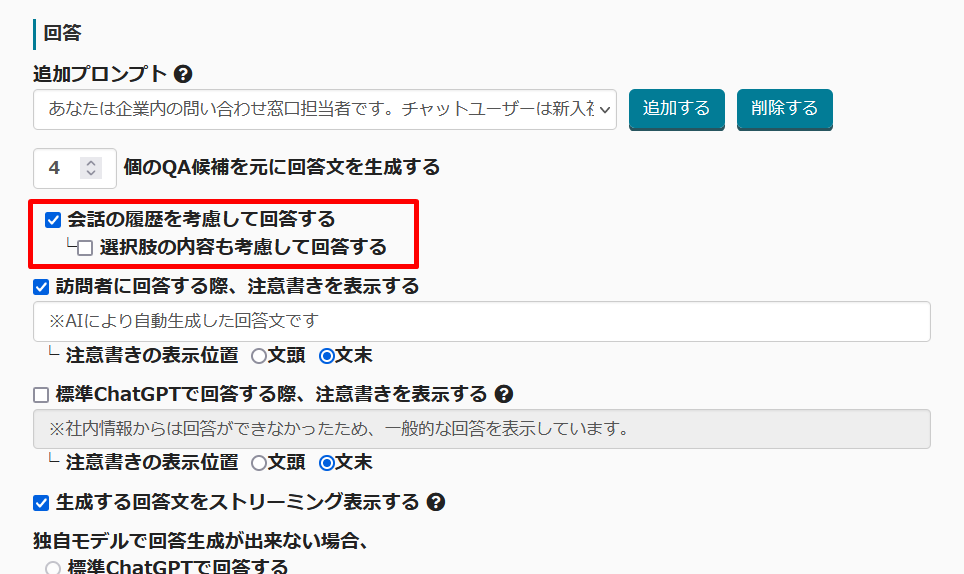Choose 文末 radio under 標準ChatGPT 注意書き field
964x574 pixels.
[x=326, y=463]
